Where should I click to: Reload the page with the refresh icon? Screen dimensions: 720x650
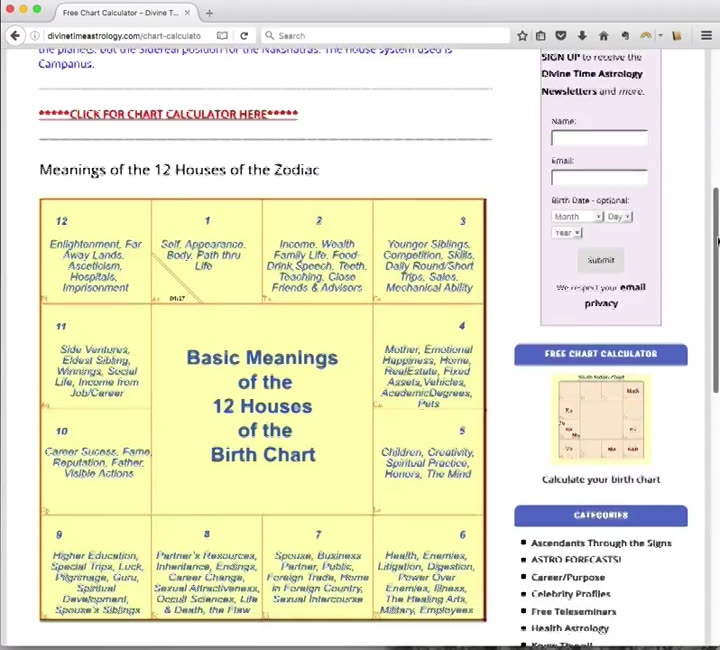click(244, 35)
